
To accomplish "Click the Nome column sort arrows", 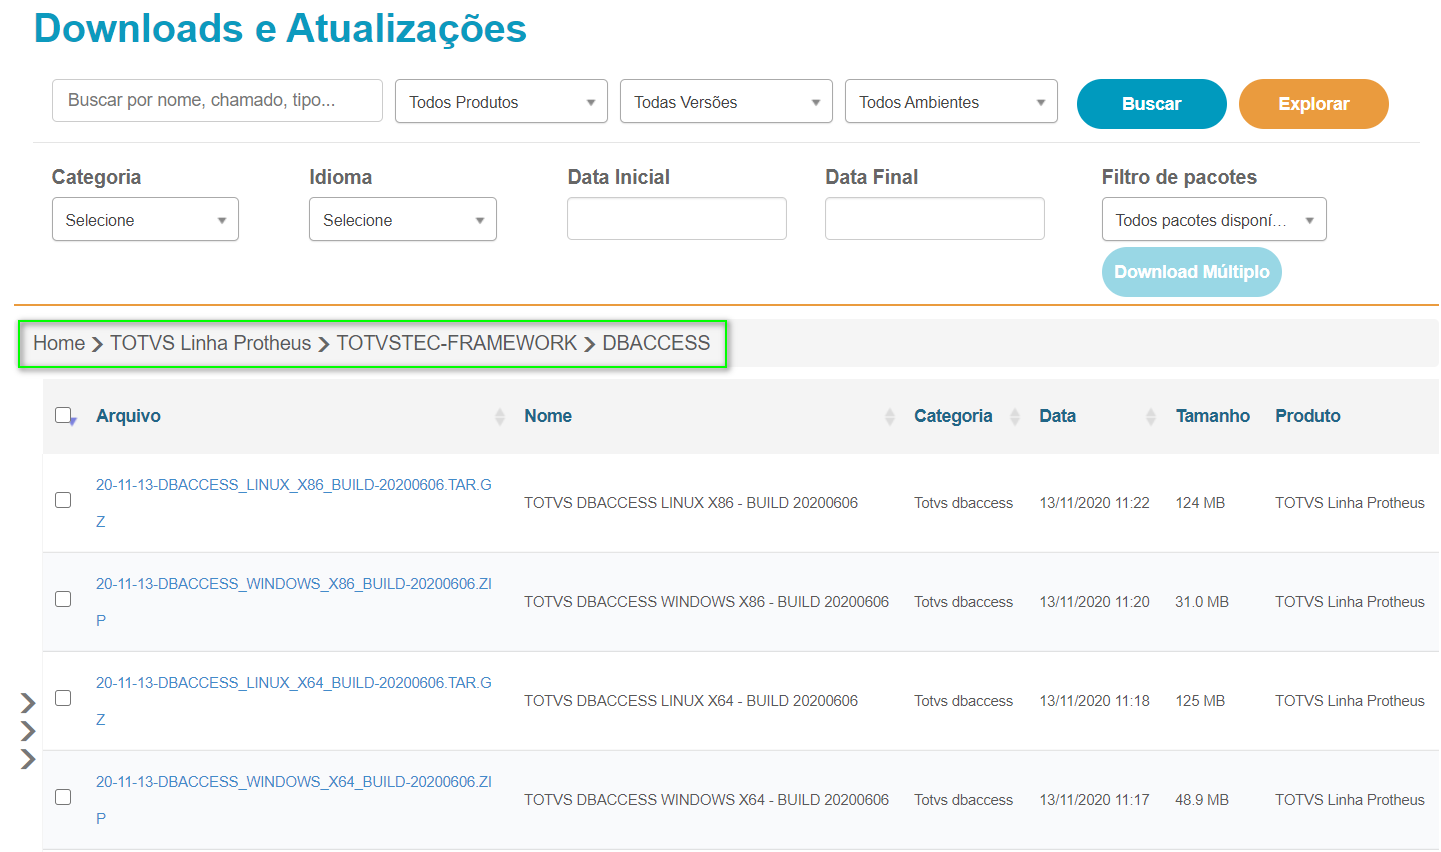I will pos(890,417).
